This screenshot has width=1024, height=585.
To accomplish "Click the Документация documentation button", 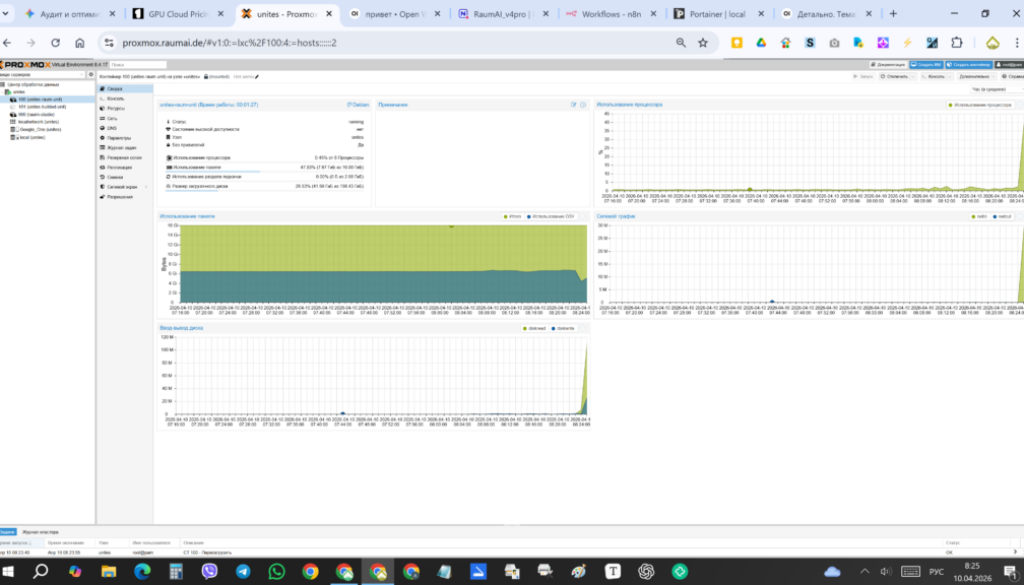I will 888,65.
